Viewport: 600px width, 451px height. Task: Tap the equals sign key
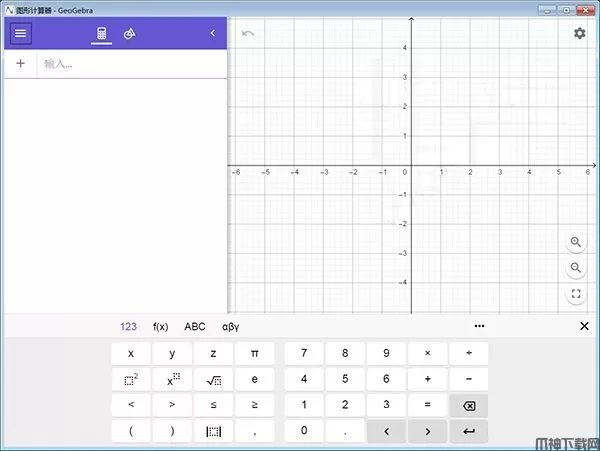click(x=427, y=405)
